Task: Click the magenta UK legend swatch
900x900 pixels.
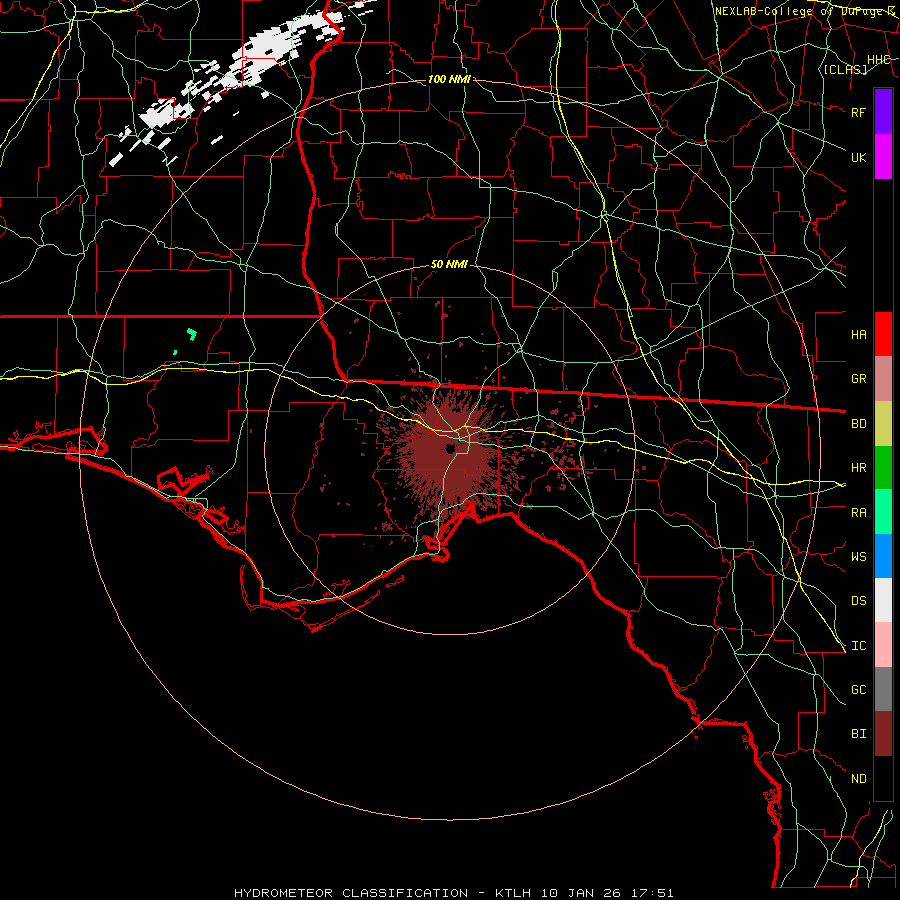Action: coord(883,157)
